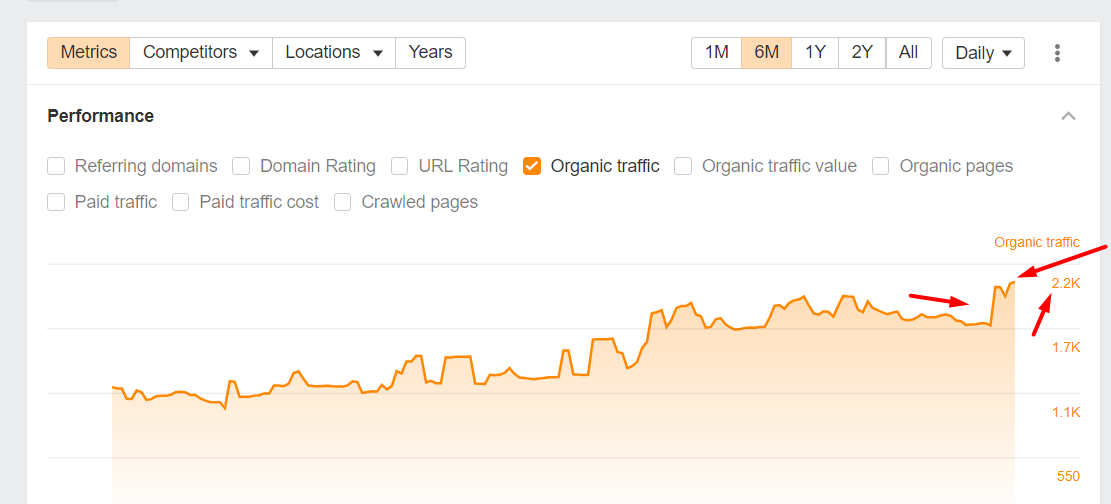Expand the Locations dropdown

click(x=334, y=53)
